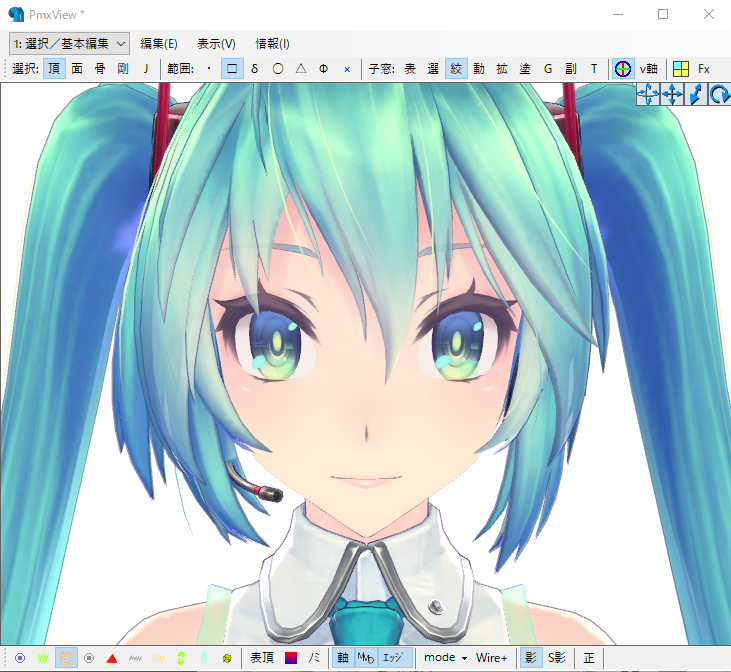
Task: Open the mode dropdown menu
Action: click(x=445, y=658)
